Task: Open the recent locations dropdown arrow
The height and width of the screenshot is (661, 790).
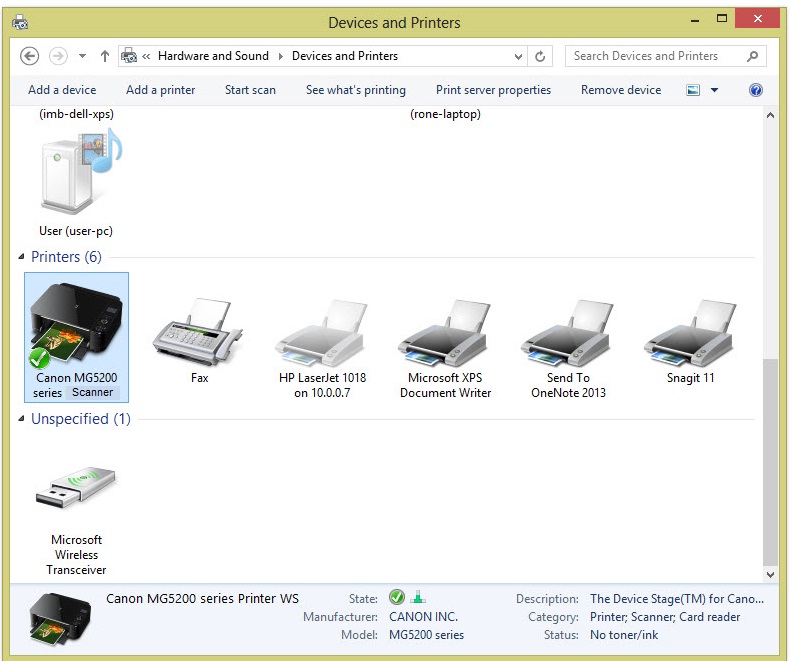Action: 82,57
